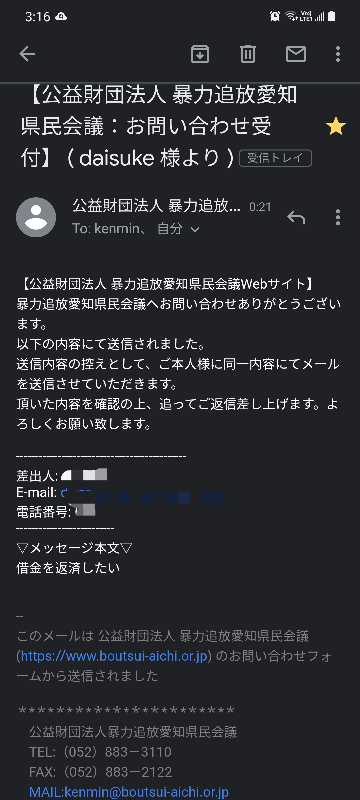
Task: Tap sender name 公益財団法人 暴力追放
Action: tap(157, 206)
